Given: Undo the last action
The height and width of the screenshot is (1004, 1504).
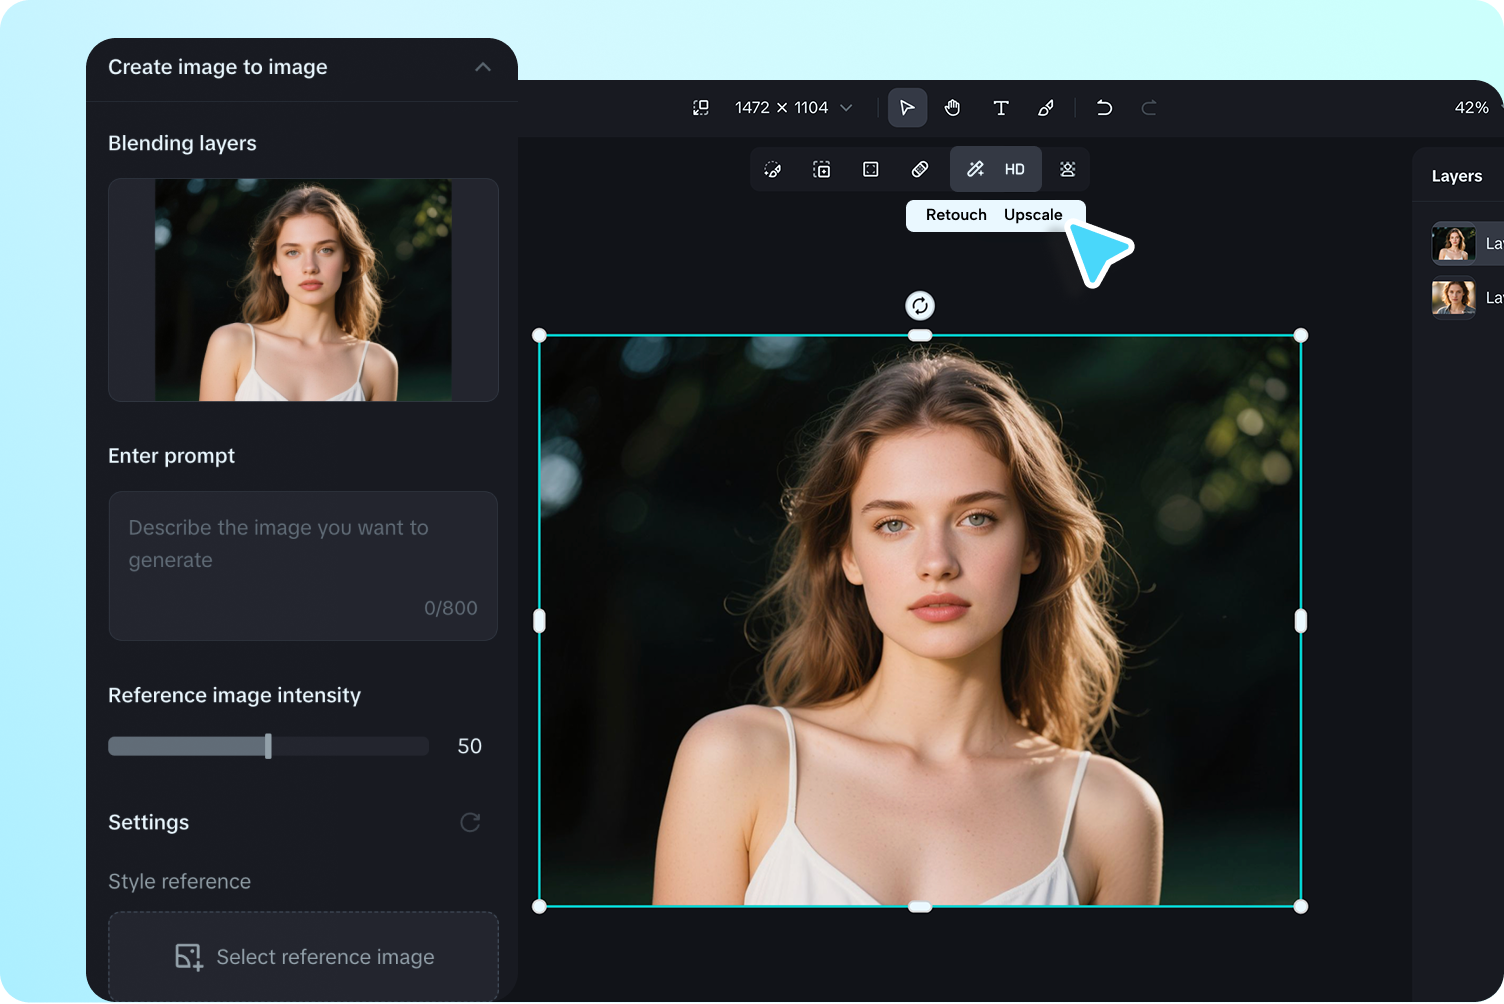Looking at the screenshot, I should tap(1104, 108).
